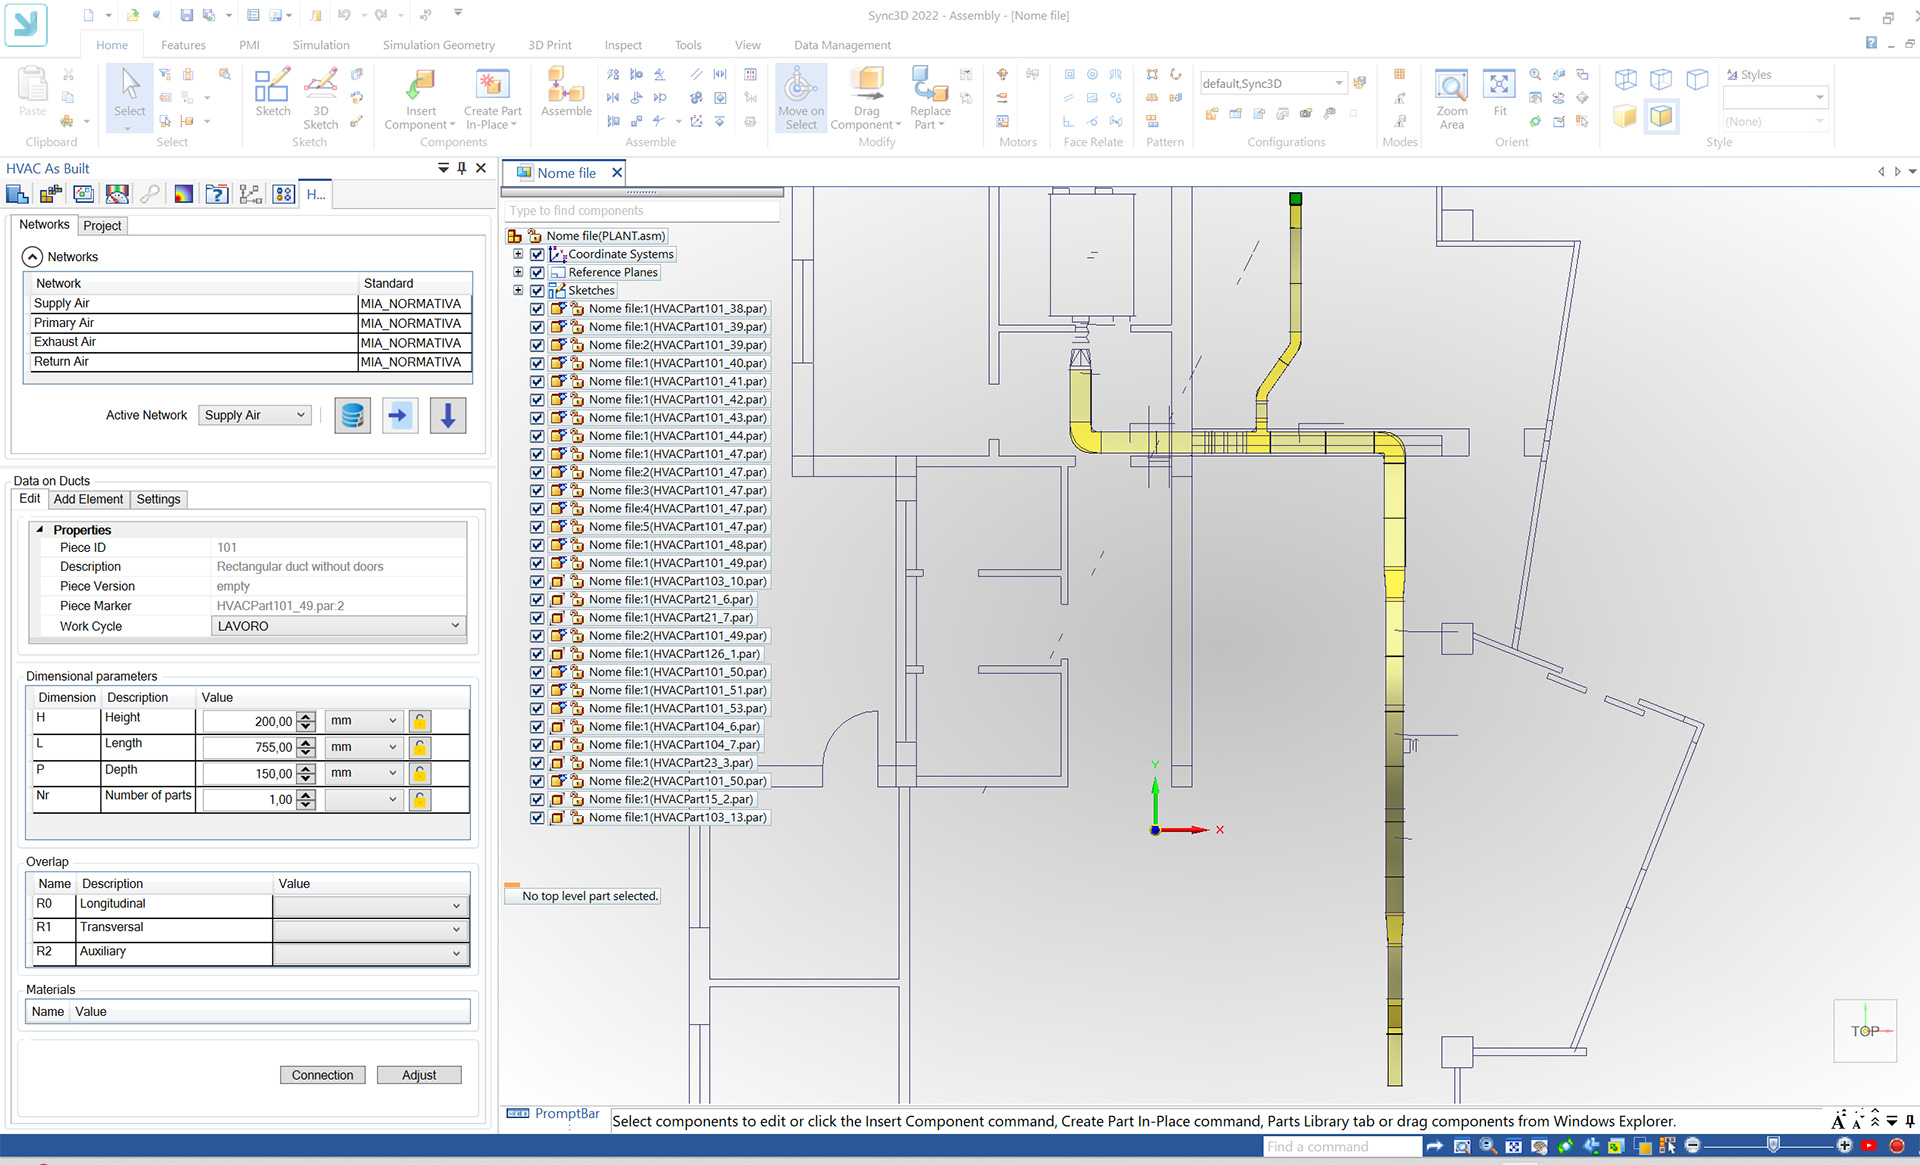Open Height unit mm dropdown

[x=364, y=720]
